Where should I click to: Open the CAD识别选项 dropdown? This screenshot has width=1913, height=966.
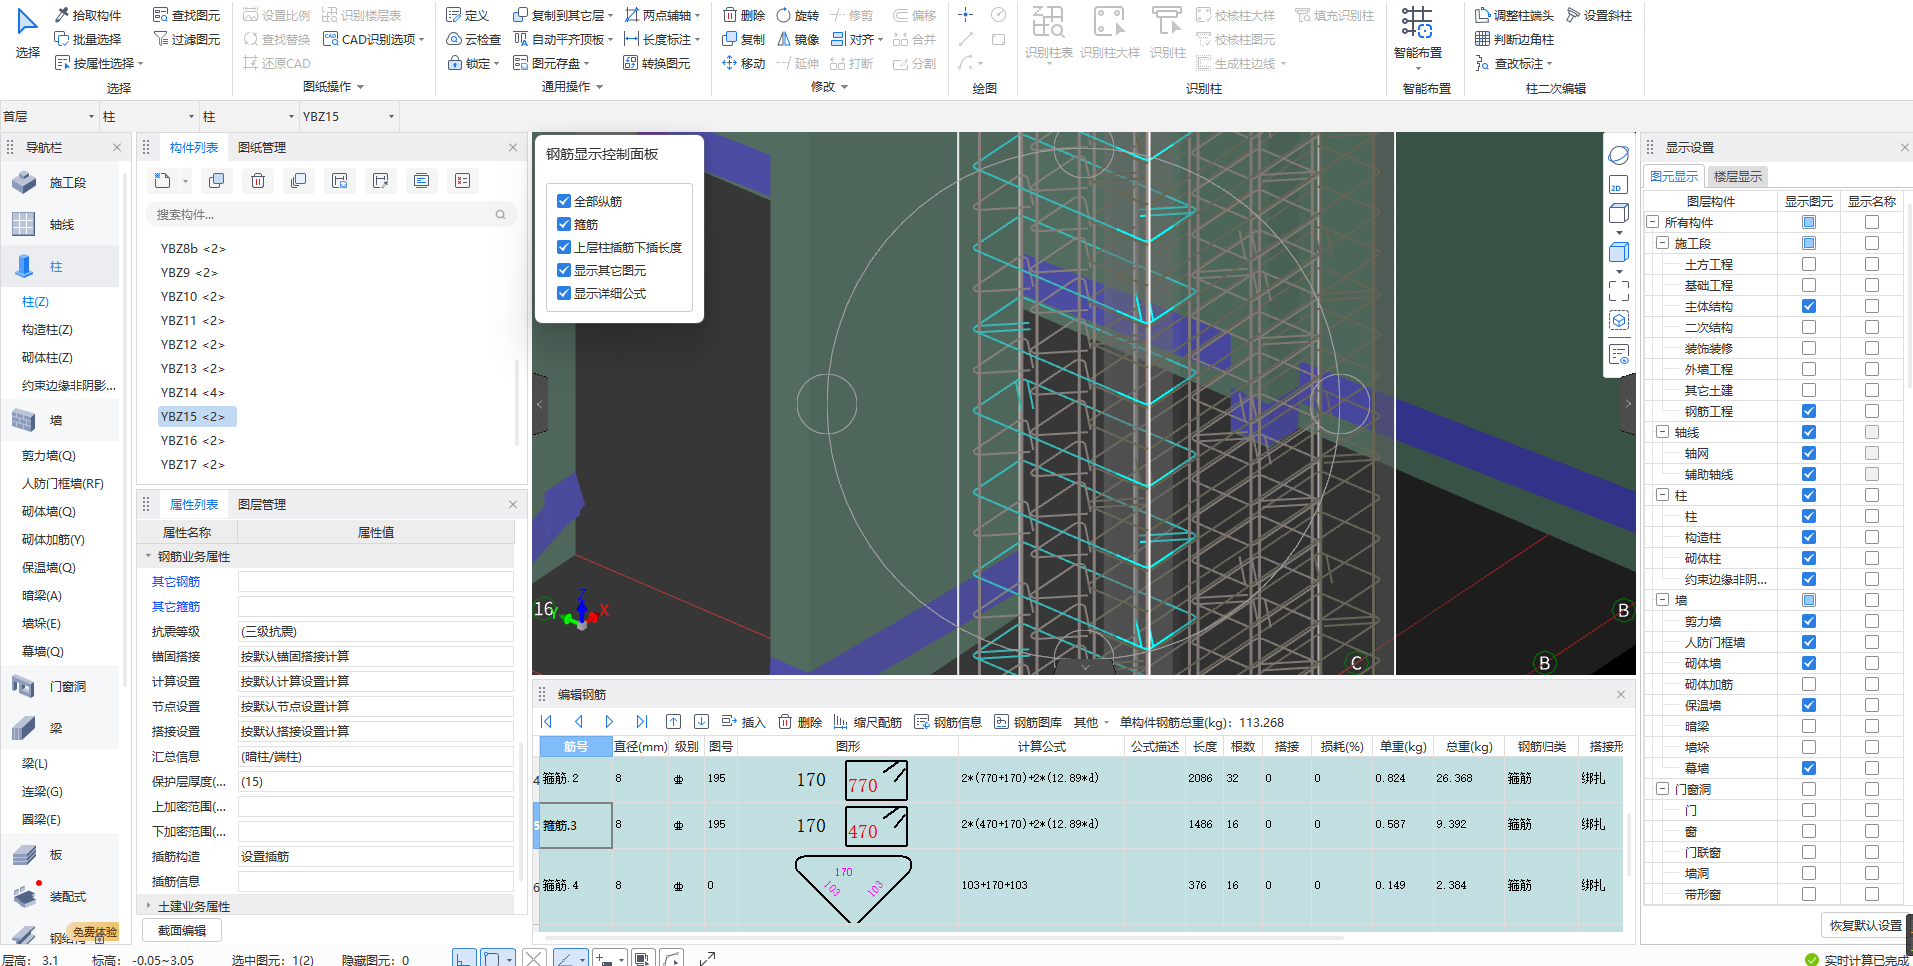(375, 39)
